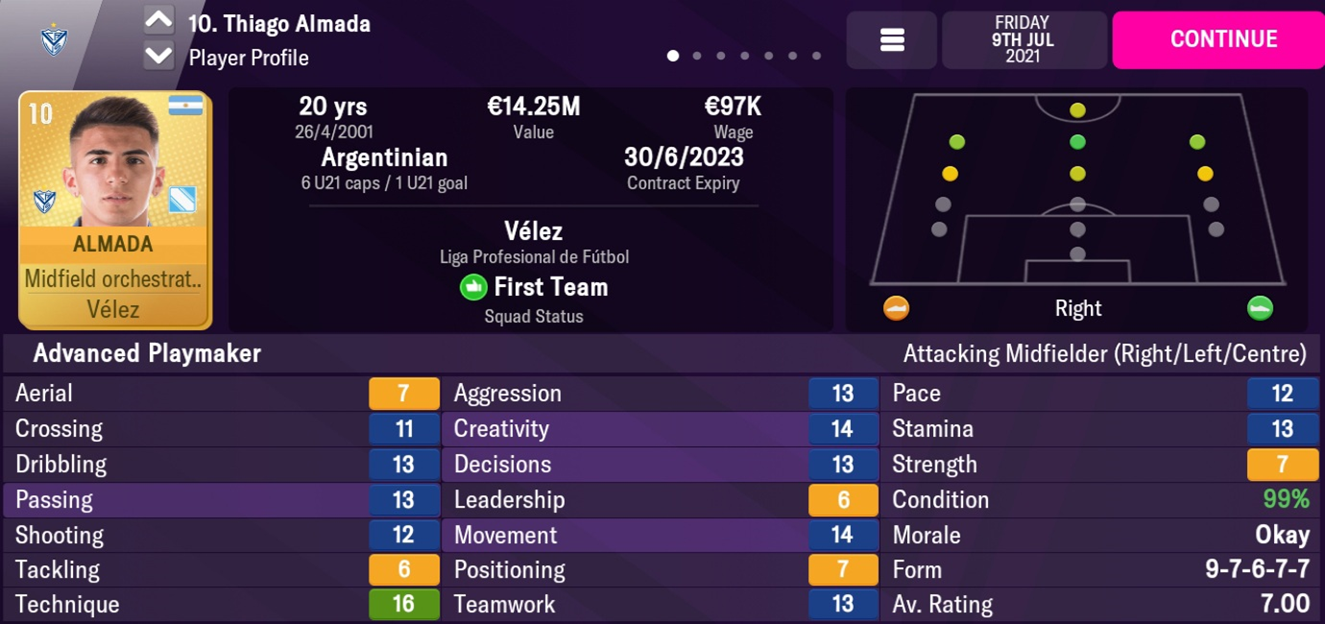Click the Contract Expiry date 30/6/2023
The image size is (1325, 624).
click(x=683, y=157)
